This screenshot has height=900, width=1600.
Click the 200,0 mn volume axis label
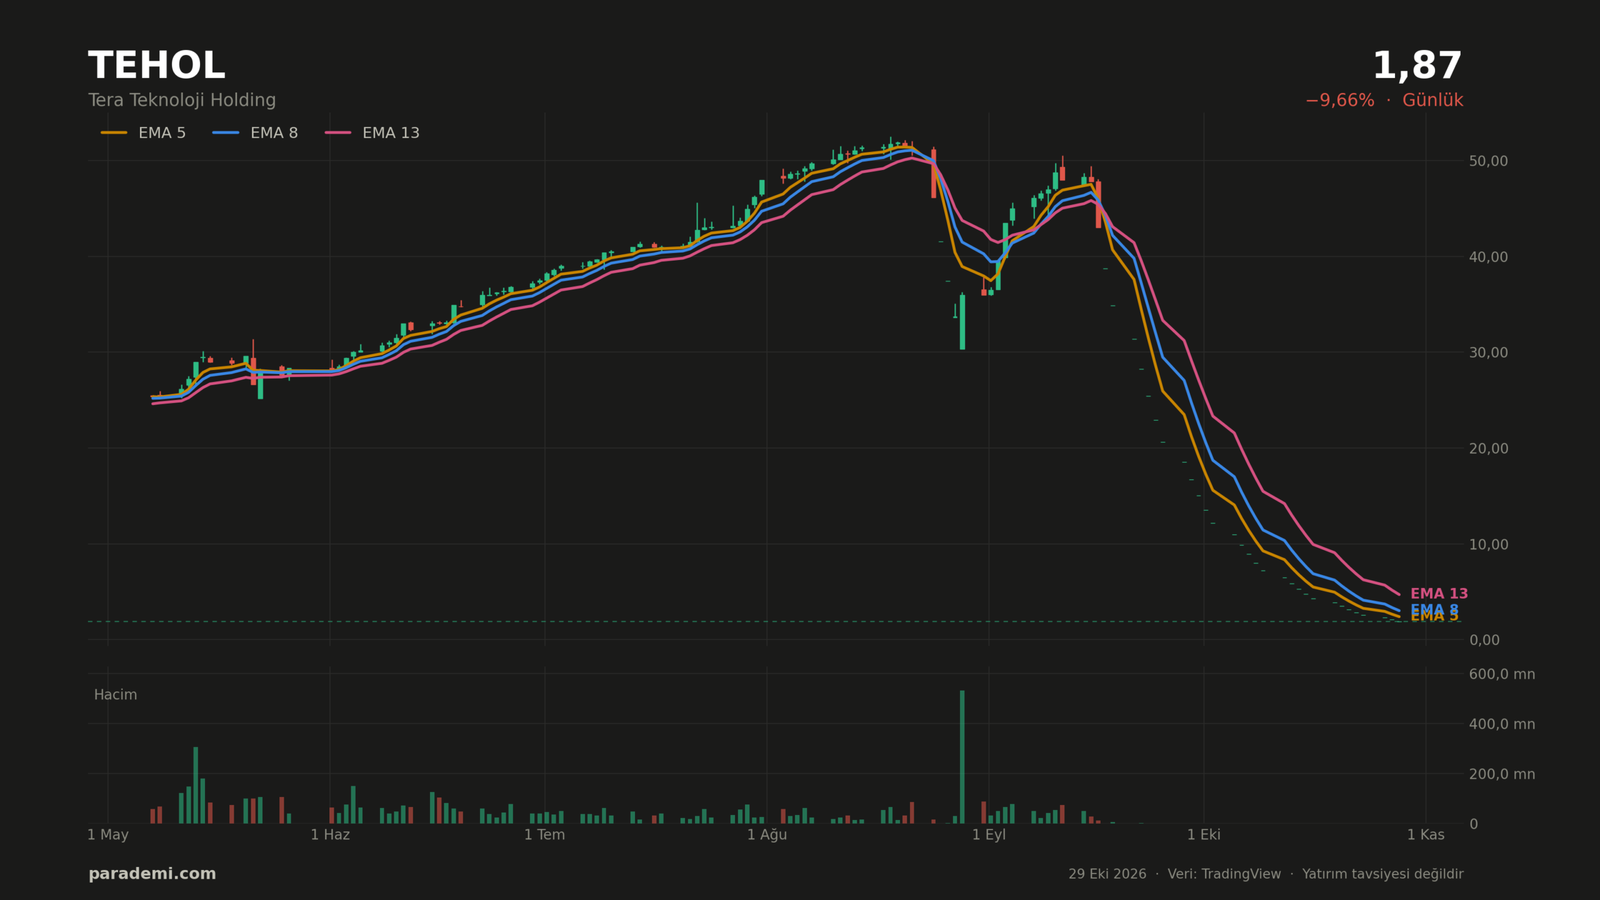point(1501,774)
